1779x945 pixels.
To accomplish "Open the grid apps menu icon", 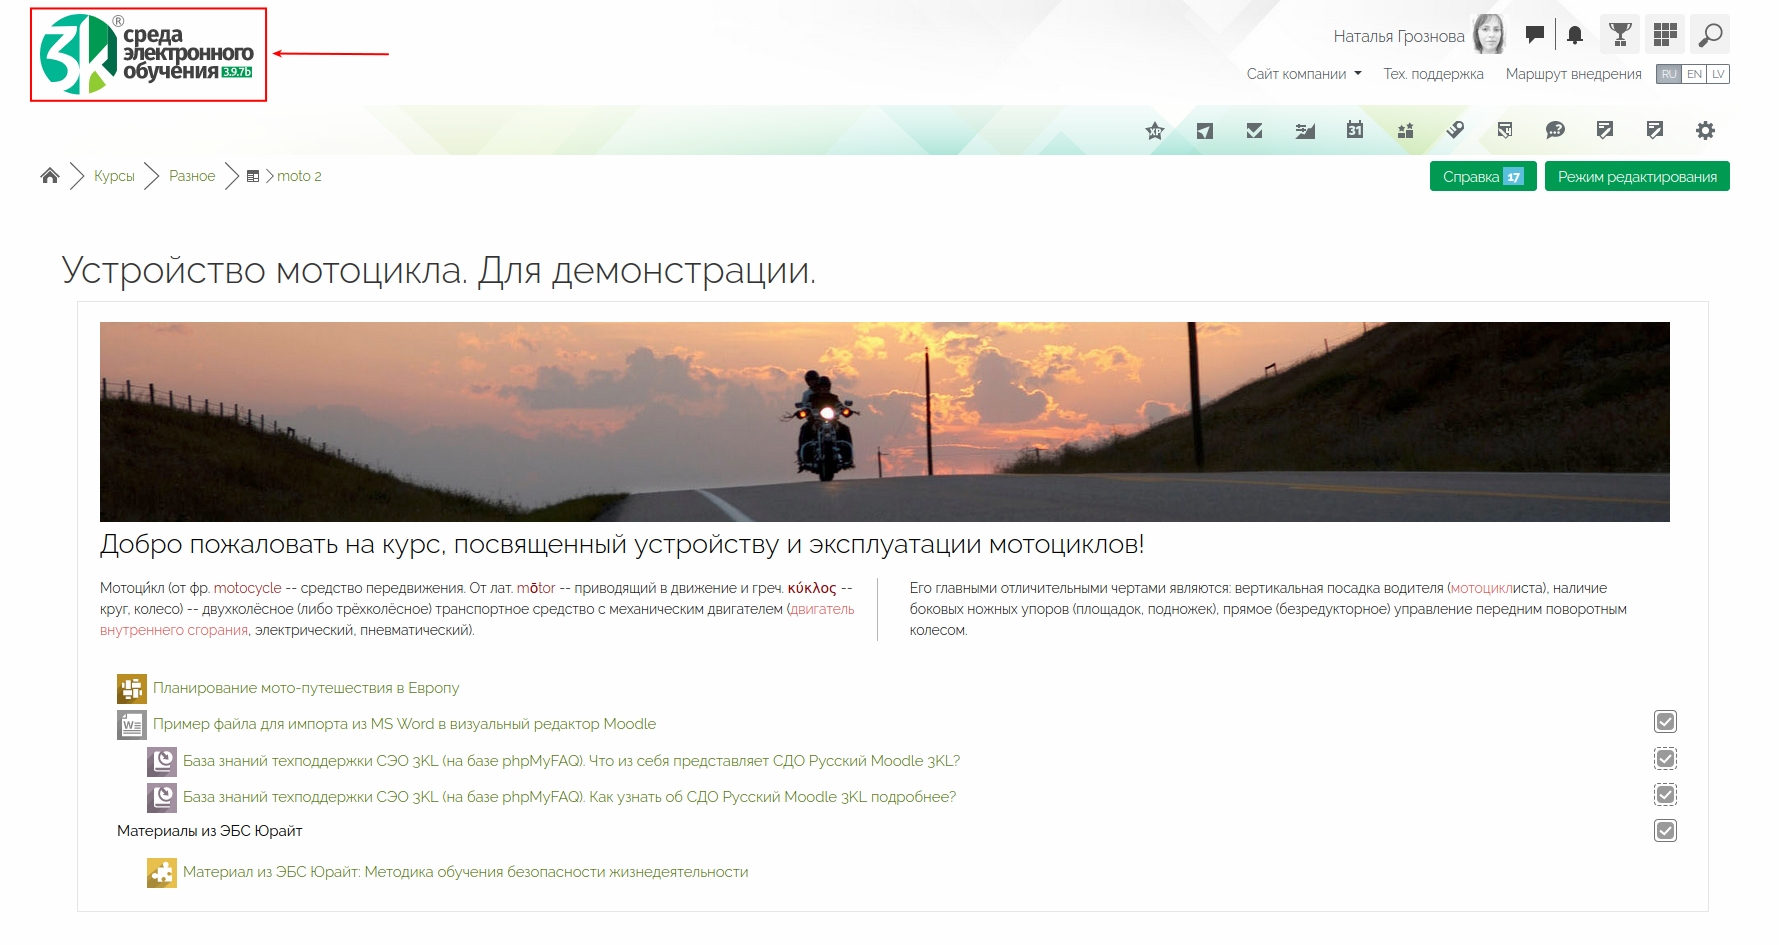I will (x=1665, y=35).
